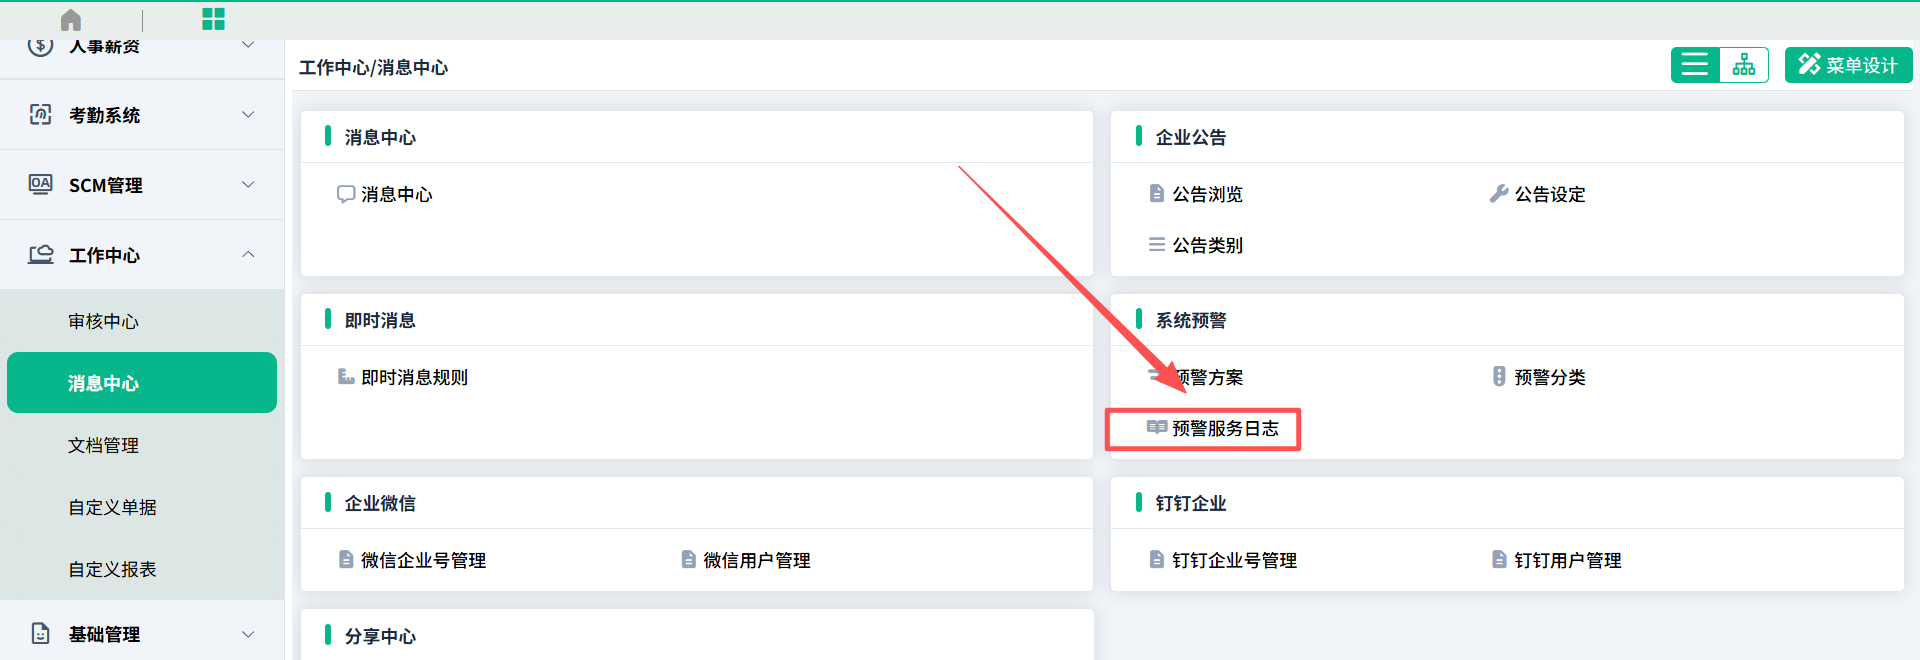The image size is (1920, 660).
Task: Click the 消息中心 chat bubble icon
Action: [x=346, y=194]
